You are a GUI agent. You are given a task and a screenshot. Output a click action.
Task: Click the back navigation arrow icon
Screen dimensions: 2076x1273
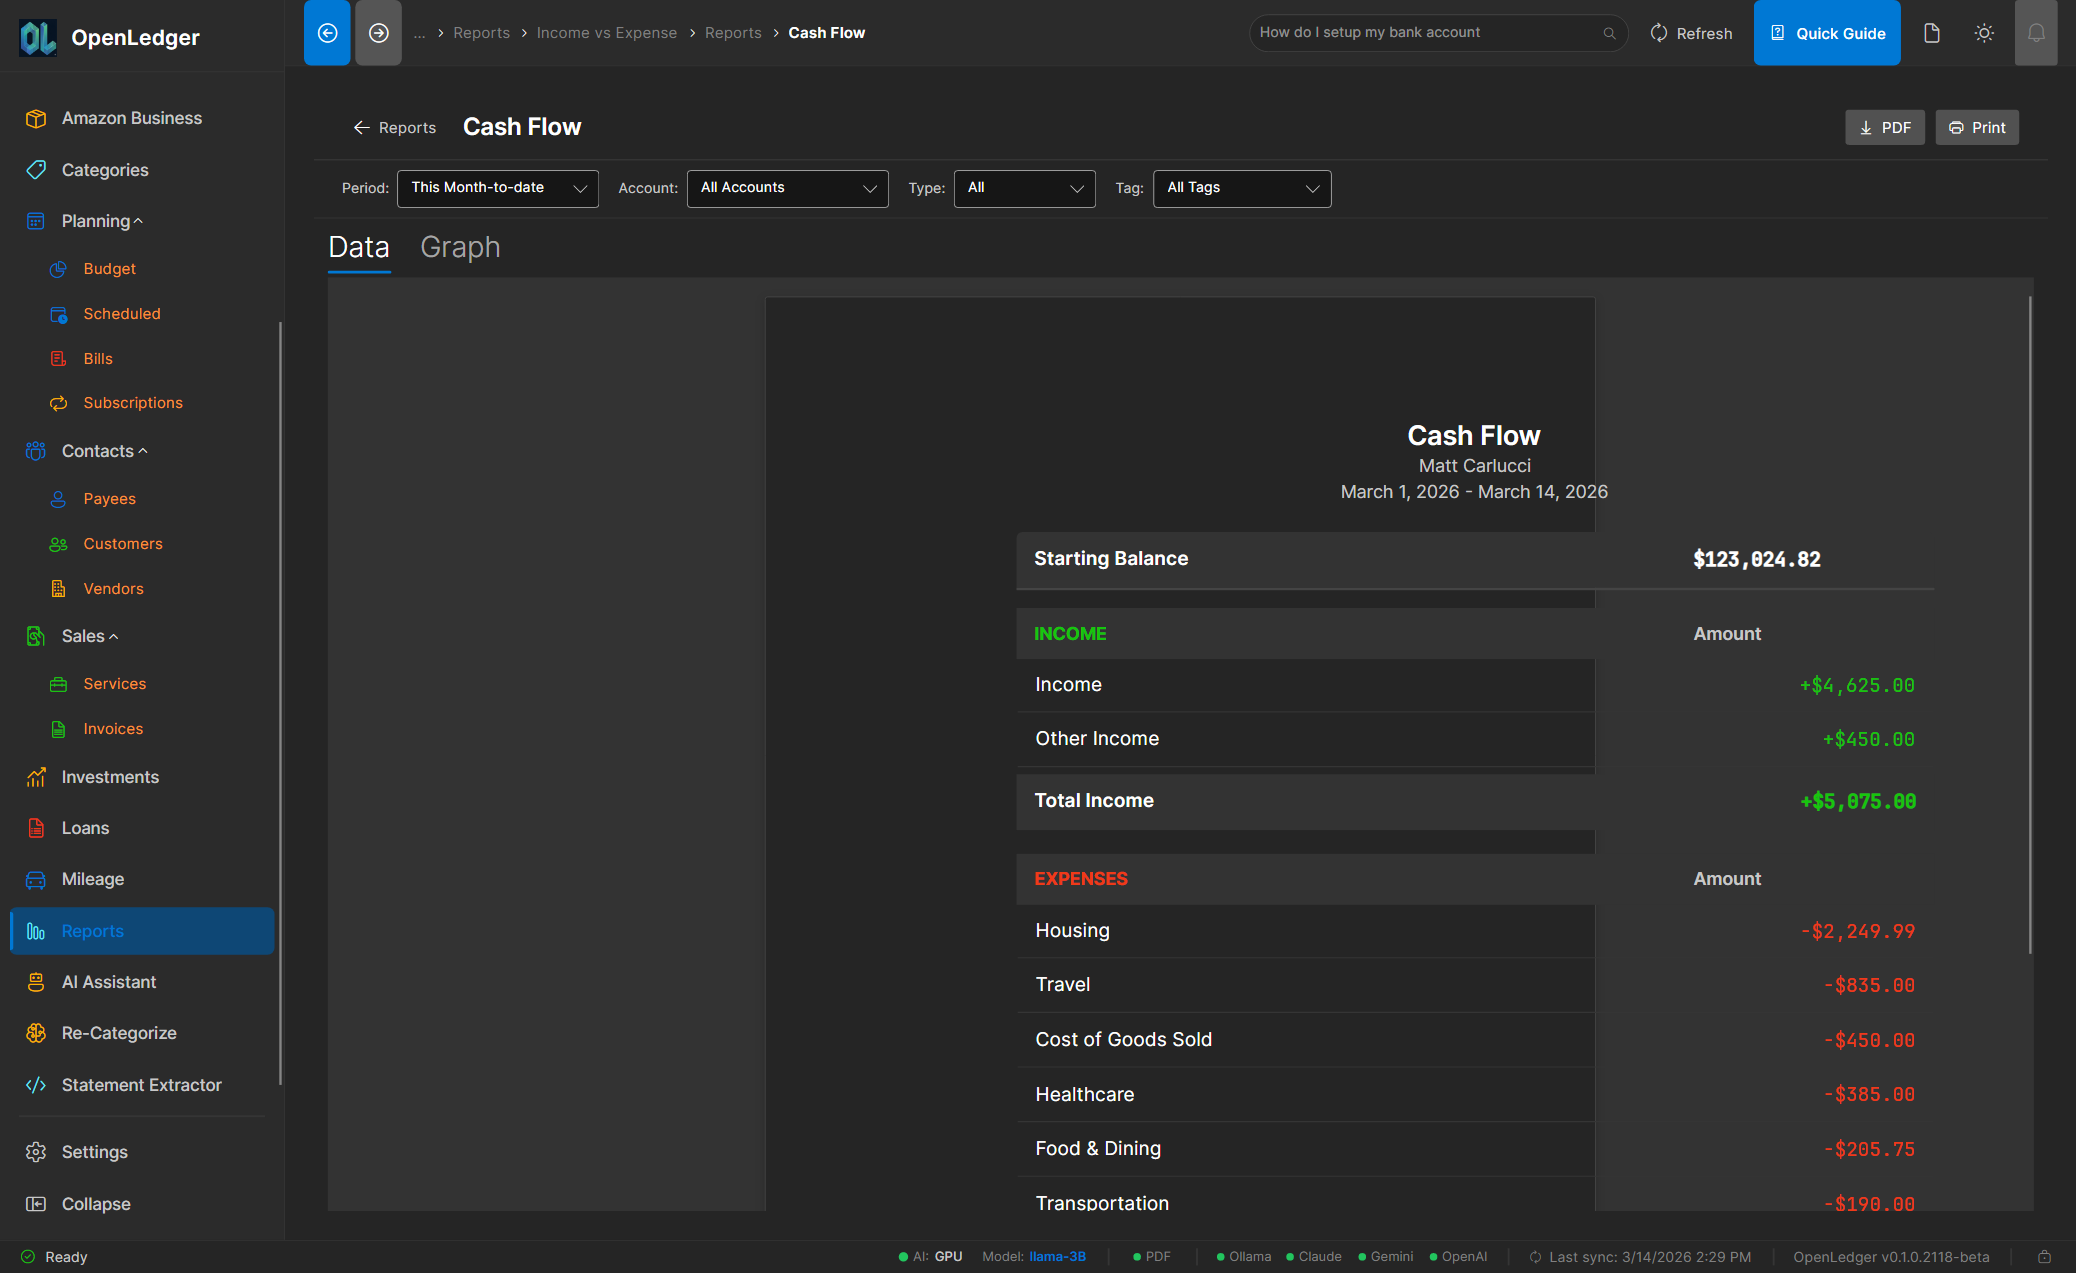327,33
